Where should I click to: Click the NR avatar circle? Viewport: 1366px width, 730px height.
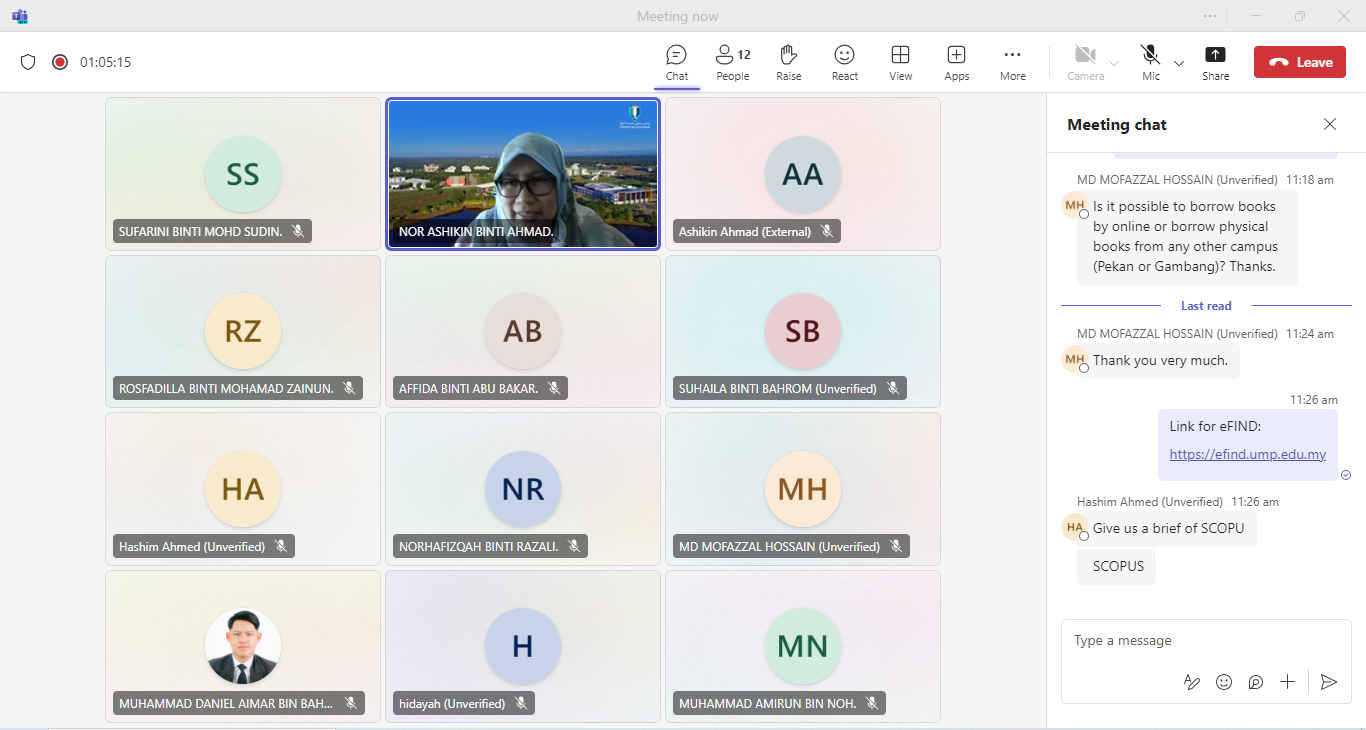[523, 489]
